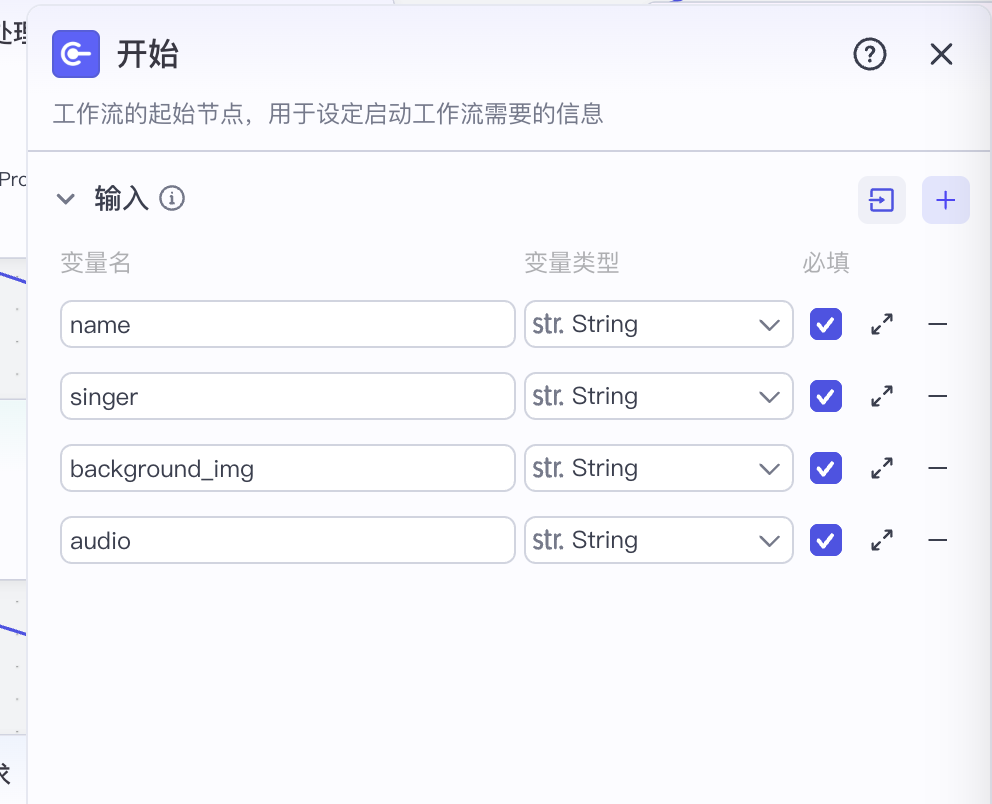This screenshot has width=992, height=804.
Task: Uncheck 必填 for the name variable
Action: (x=825, y=324)
